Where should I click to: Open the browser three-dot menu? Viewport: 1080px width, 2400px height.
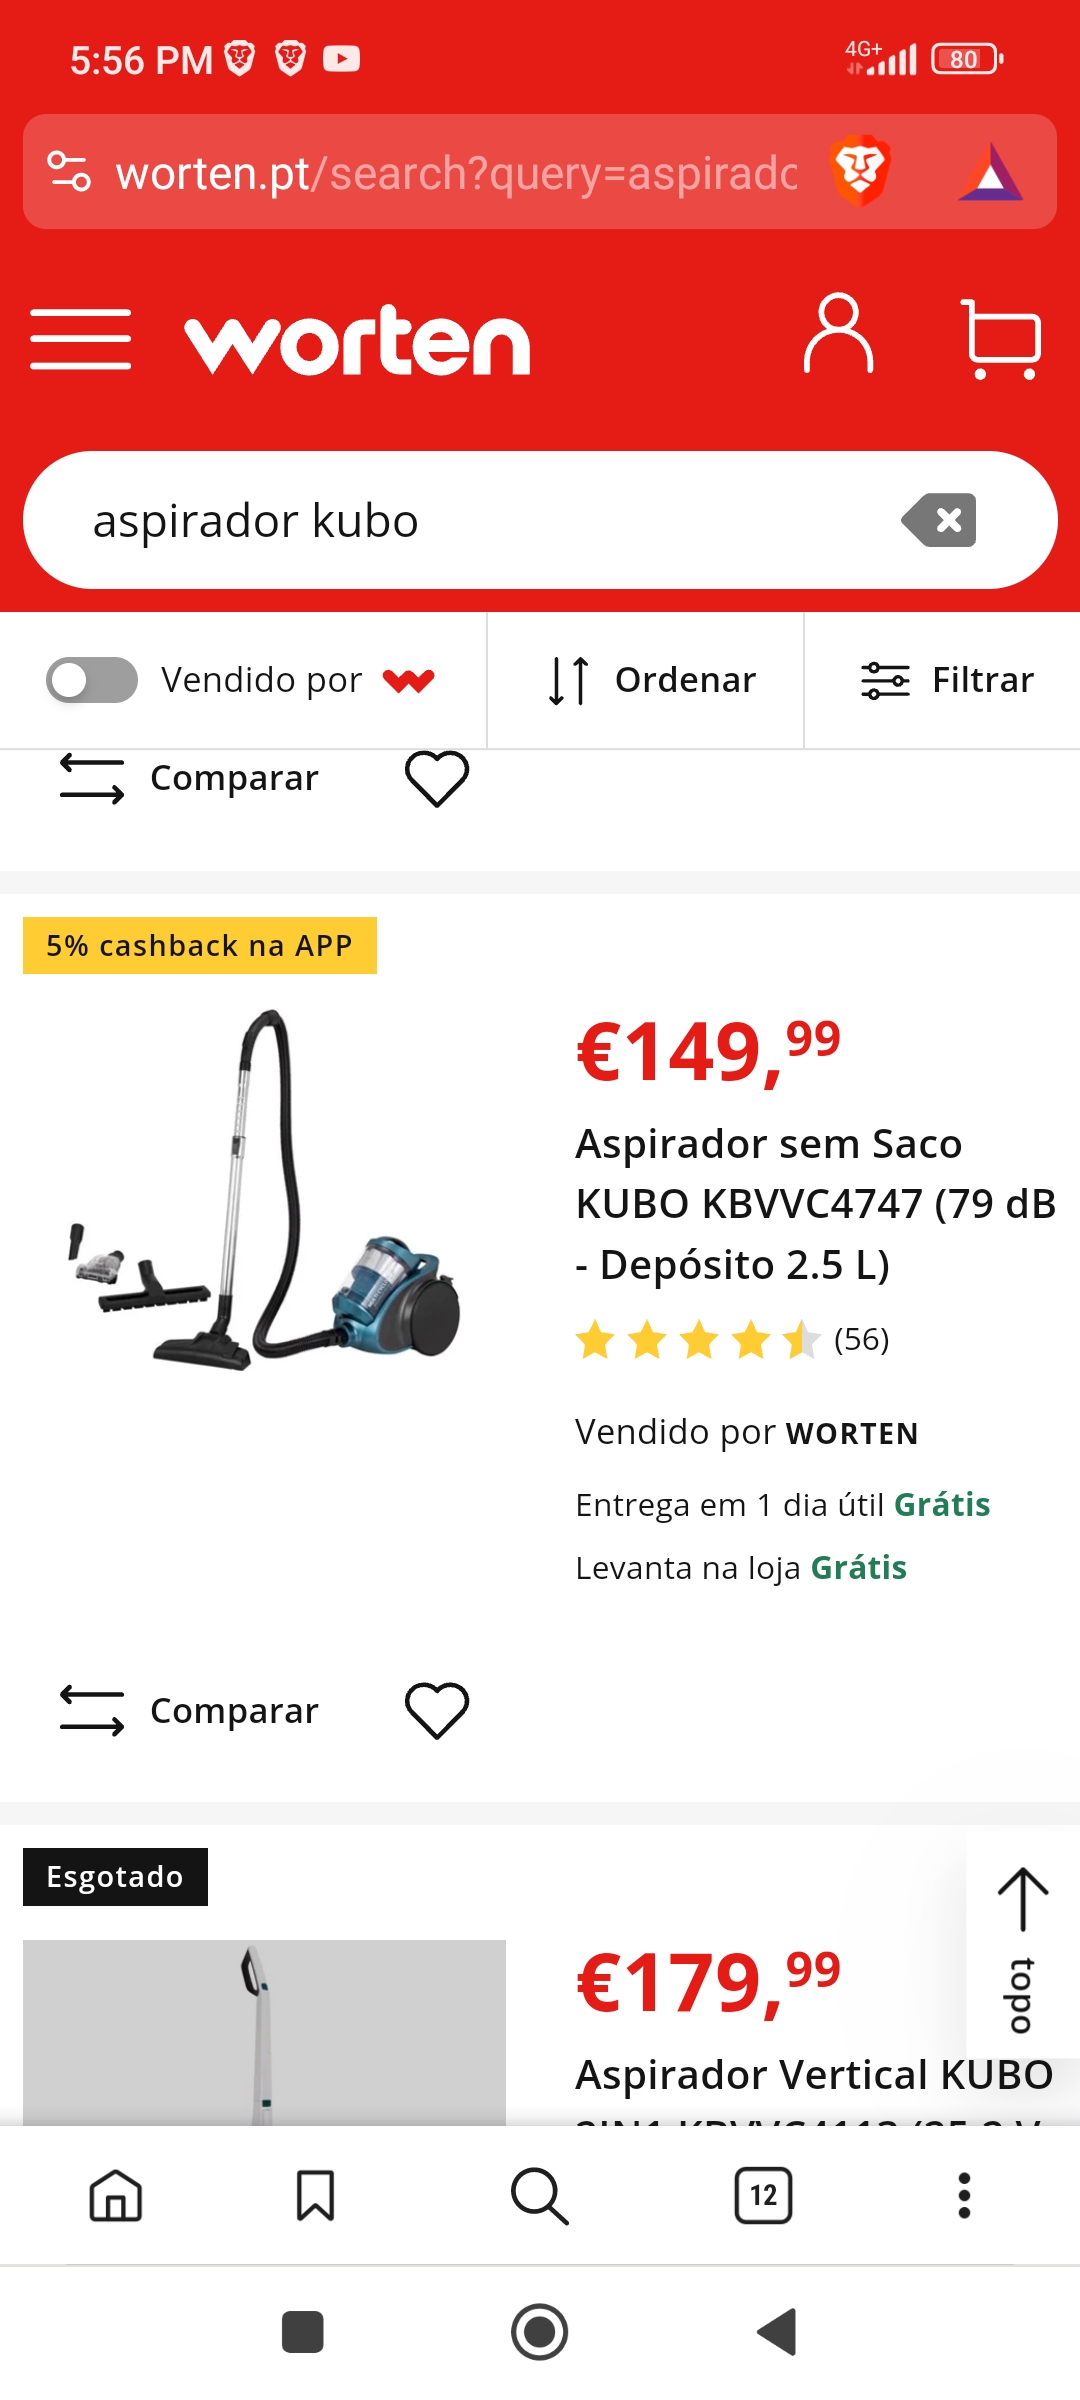tap(964, 2195)
